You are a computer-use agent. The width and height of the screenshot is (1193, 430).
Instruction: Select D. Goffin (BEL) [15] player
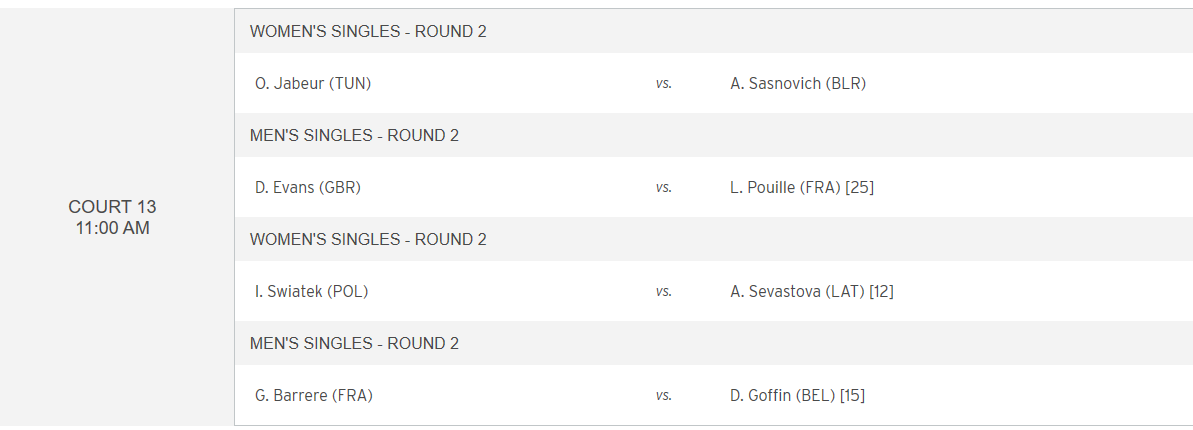pyautogui.click(x=797, y=396)
